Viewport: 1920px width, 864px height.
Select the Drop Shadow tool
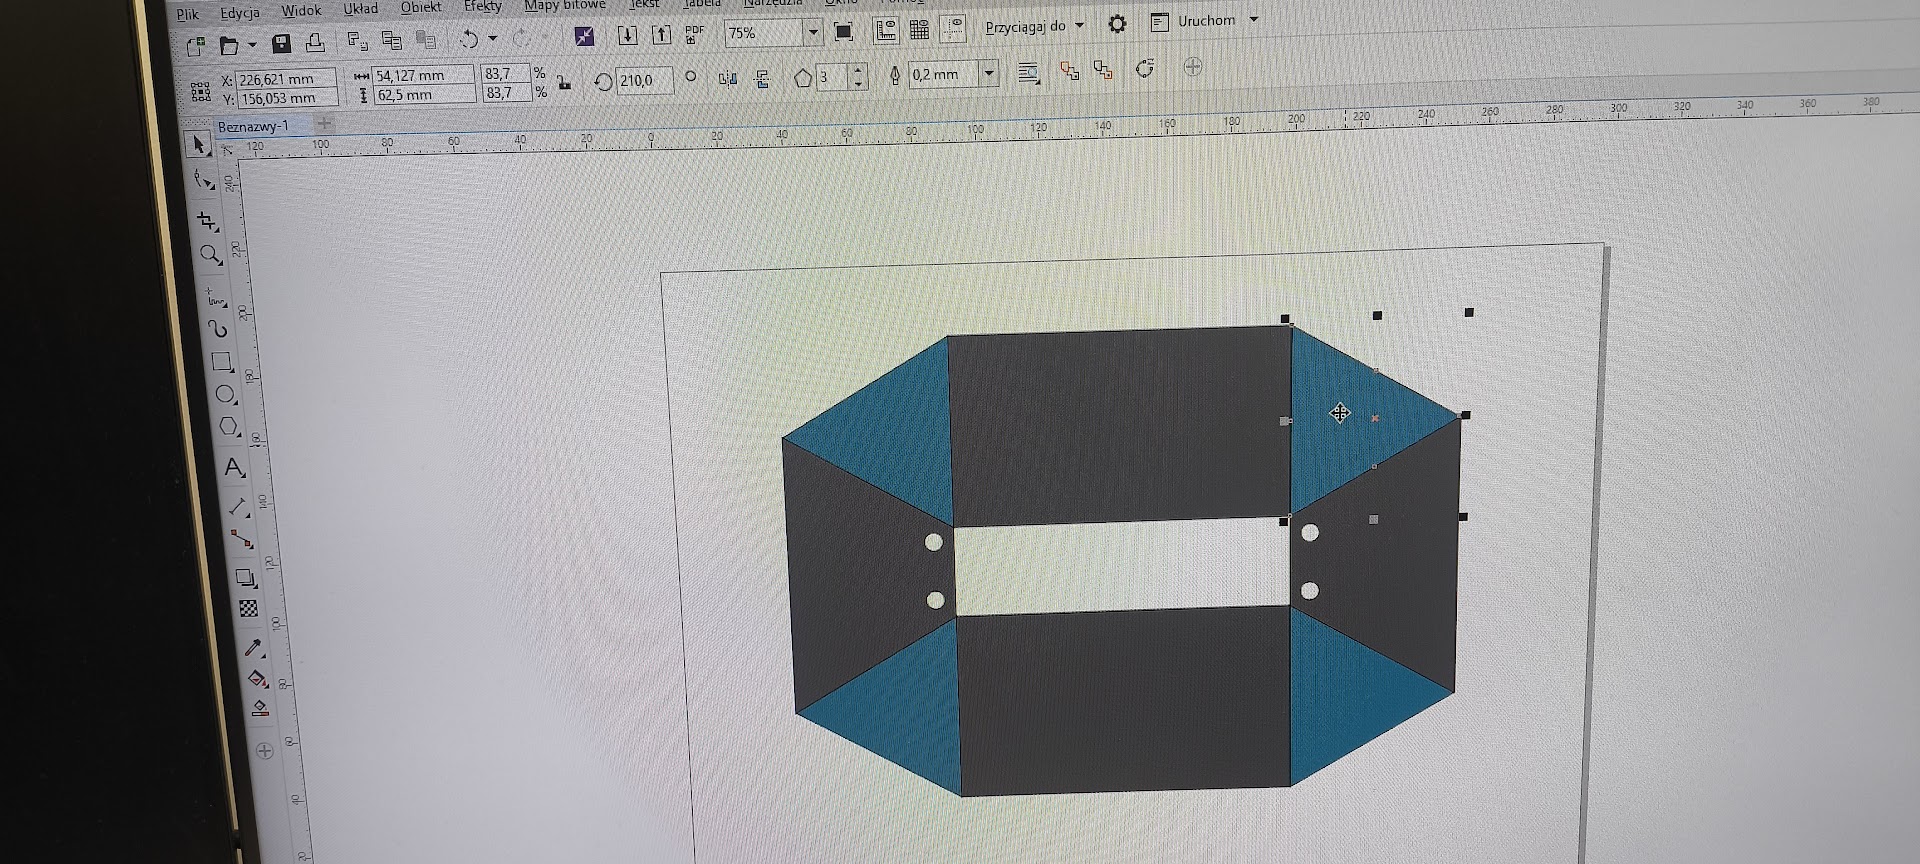[x=246, y=578]
